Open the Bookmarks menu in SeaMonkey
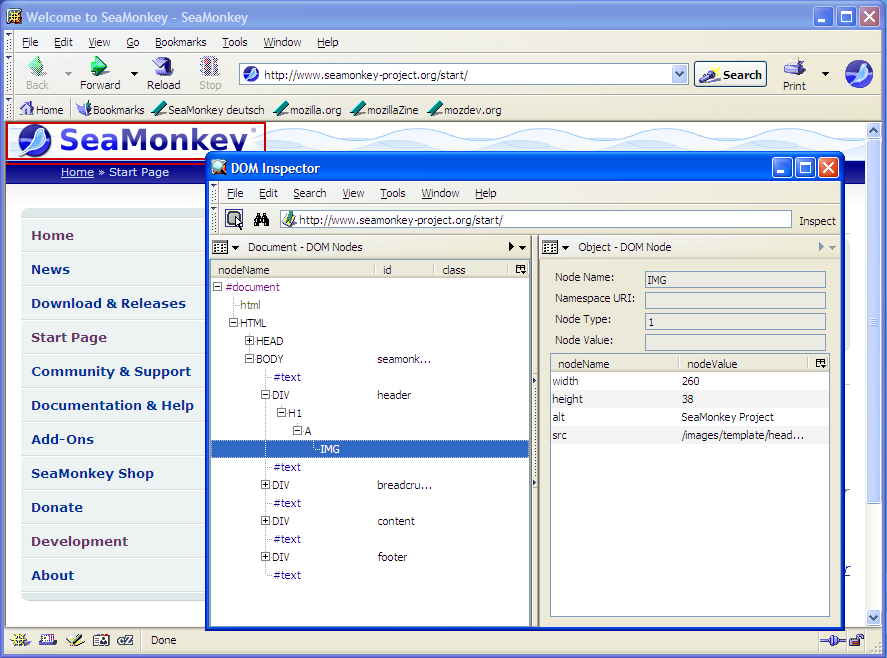Screen dimensions: 887x658 tap(180, 42)
